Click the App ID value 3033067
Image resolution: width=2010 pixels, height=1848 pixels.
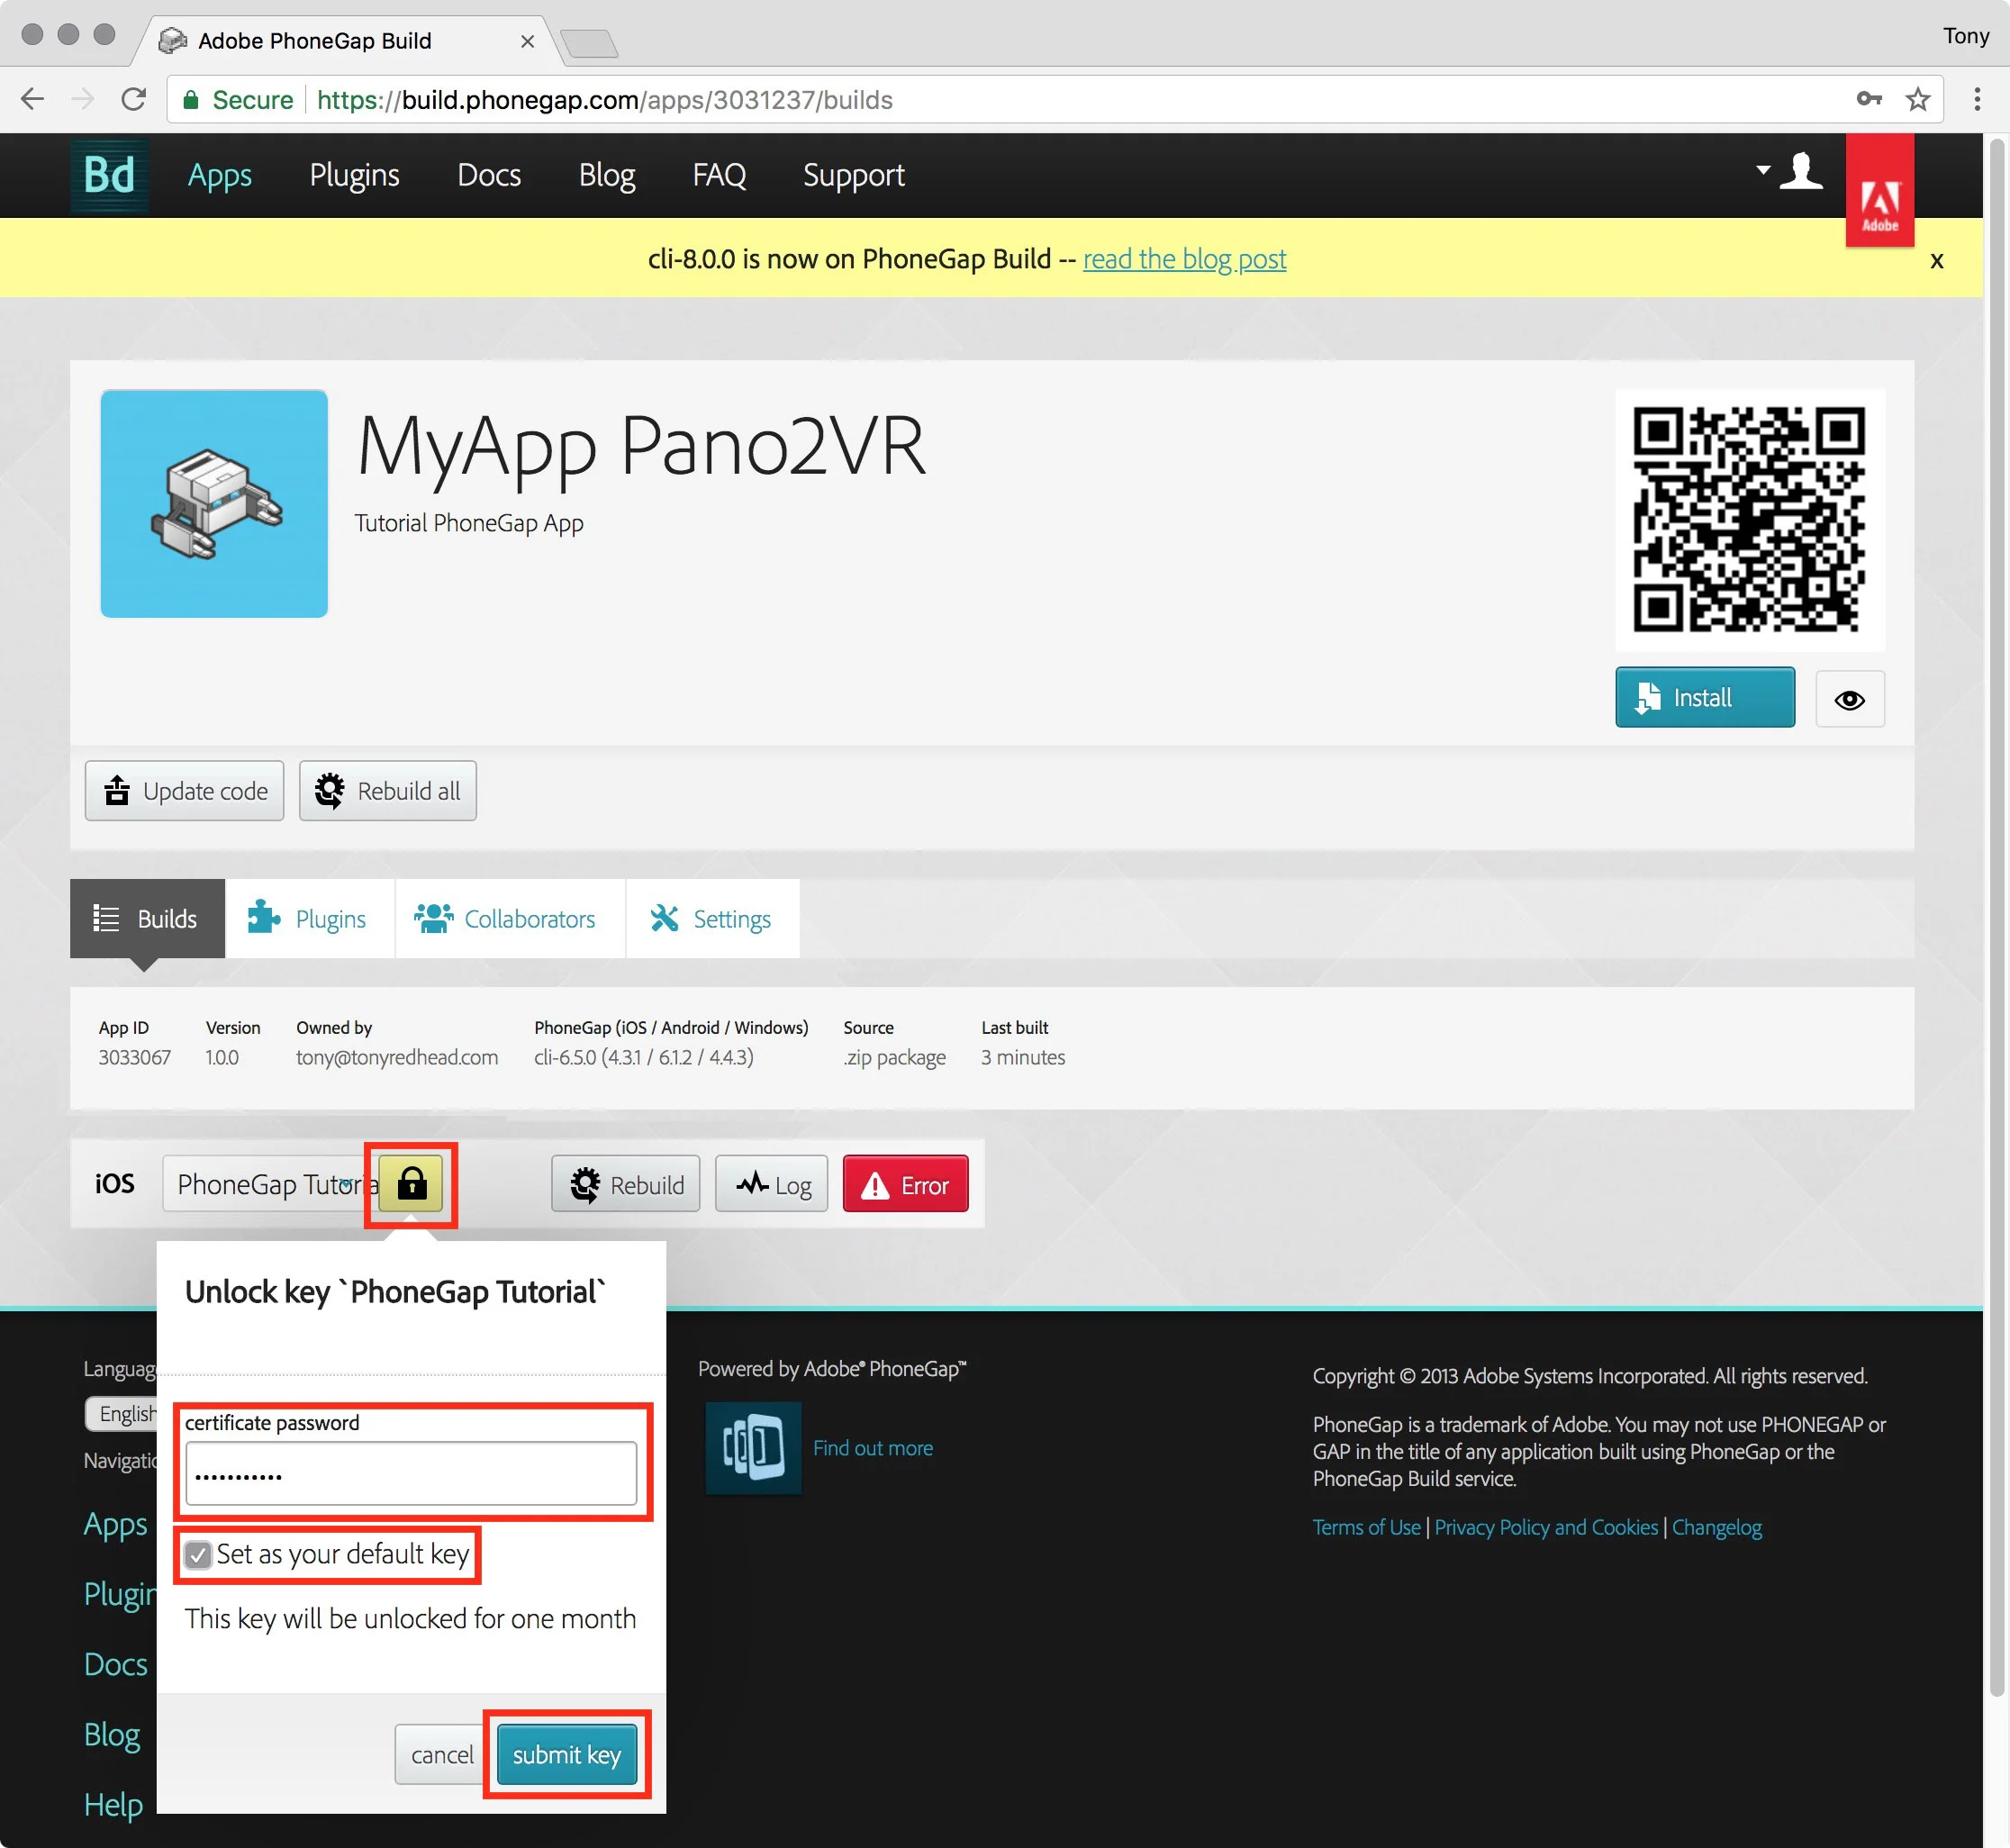(x=134, y=1057)
